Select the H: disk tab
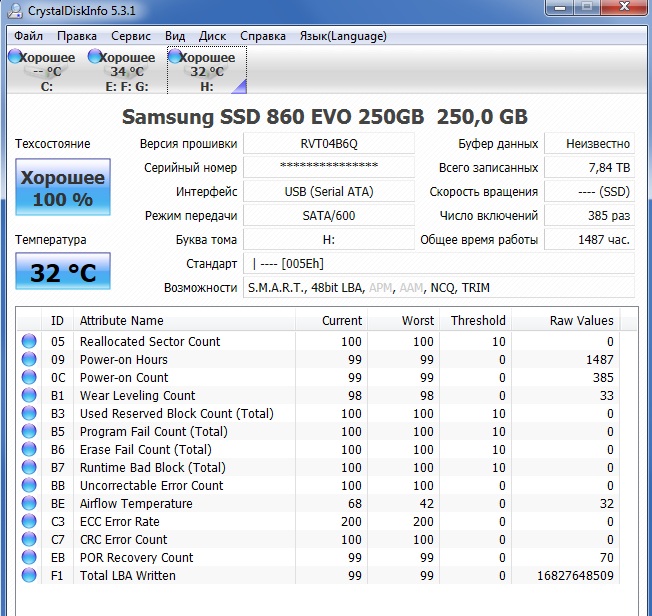 207,70
